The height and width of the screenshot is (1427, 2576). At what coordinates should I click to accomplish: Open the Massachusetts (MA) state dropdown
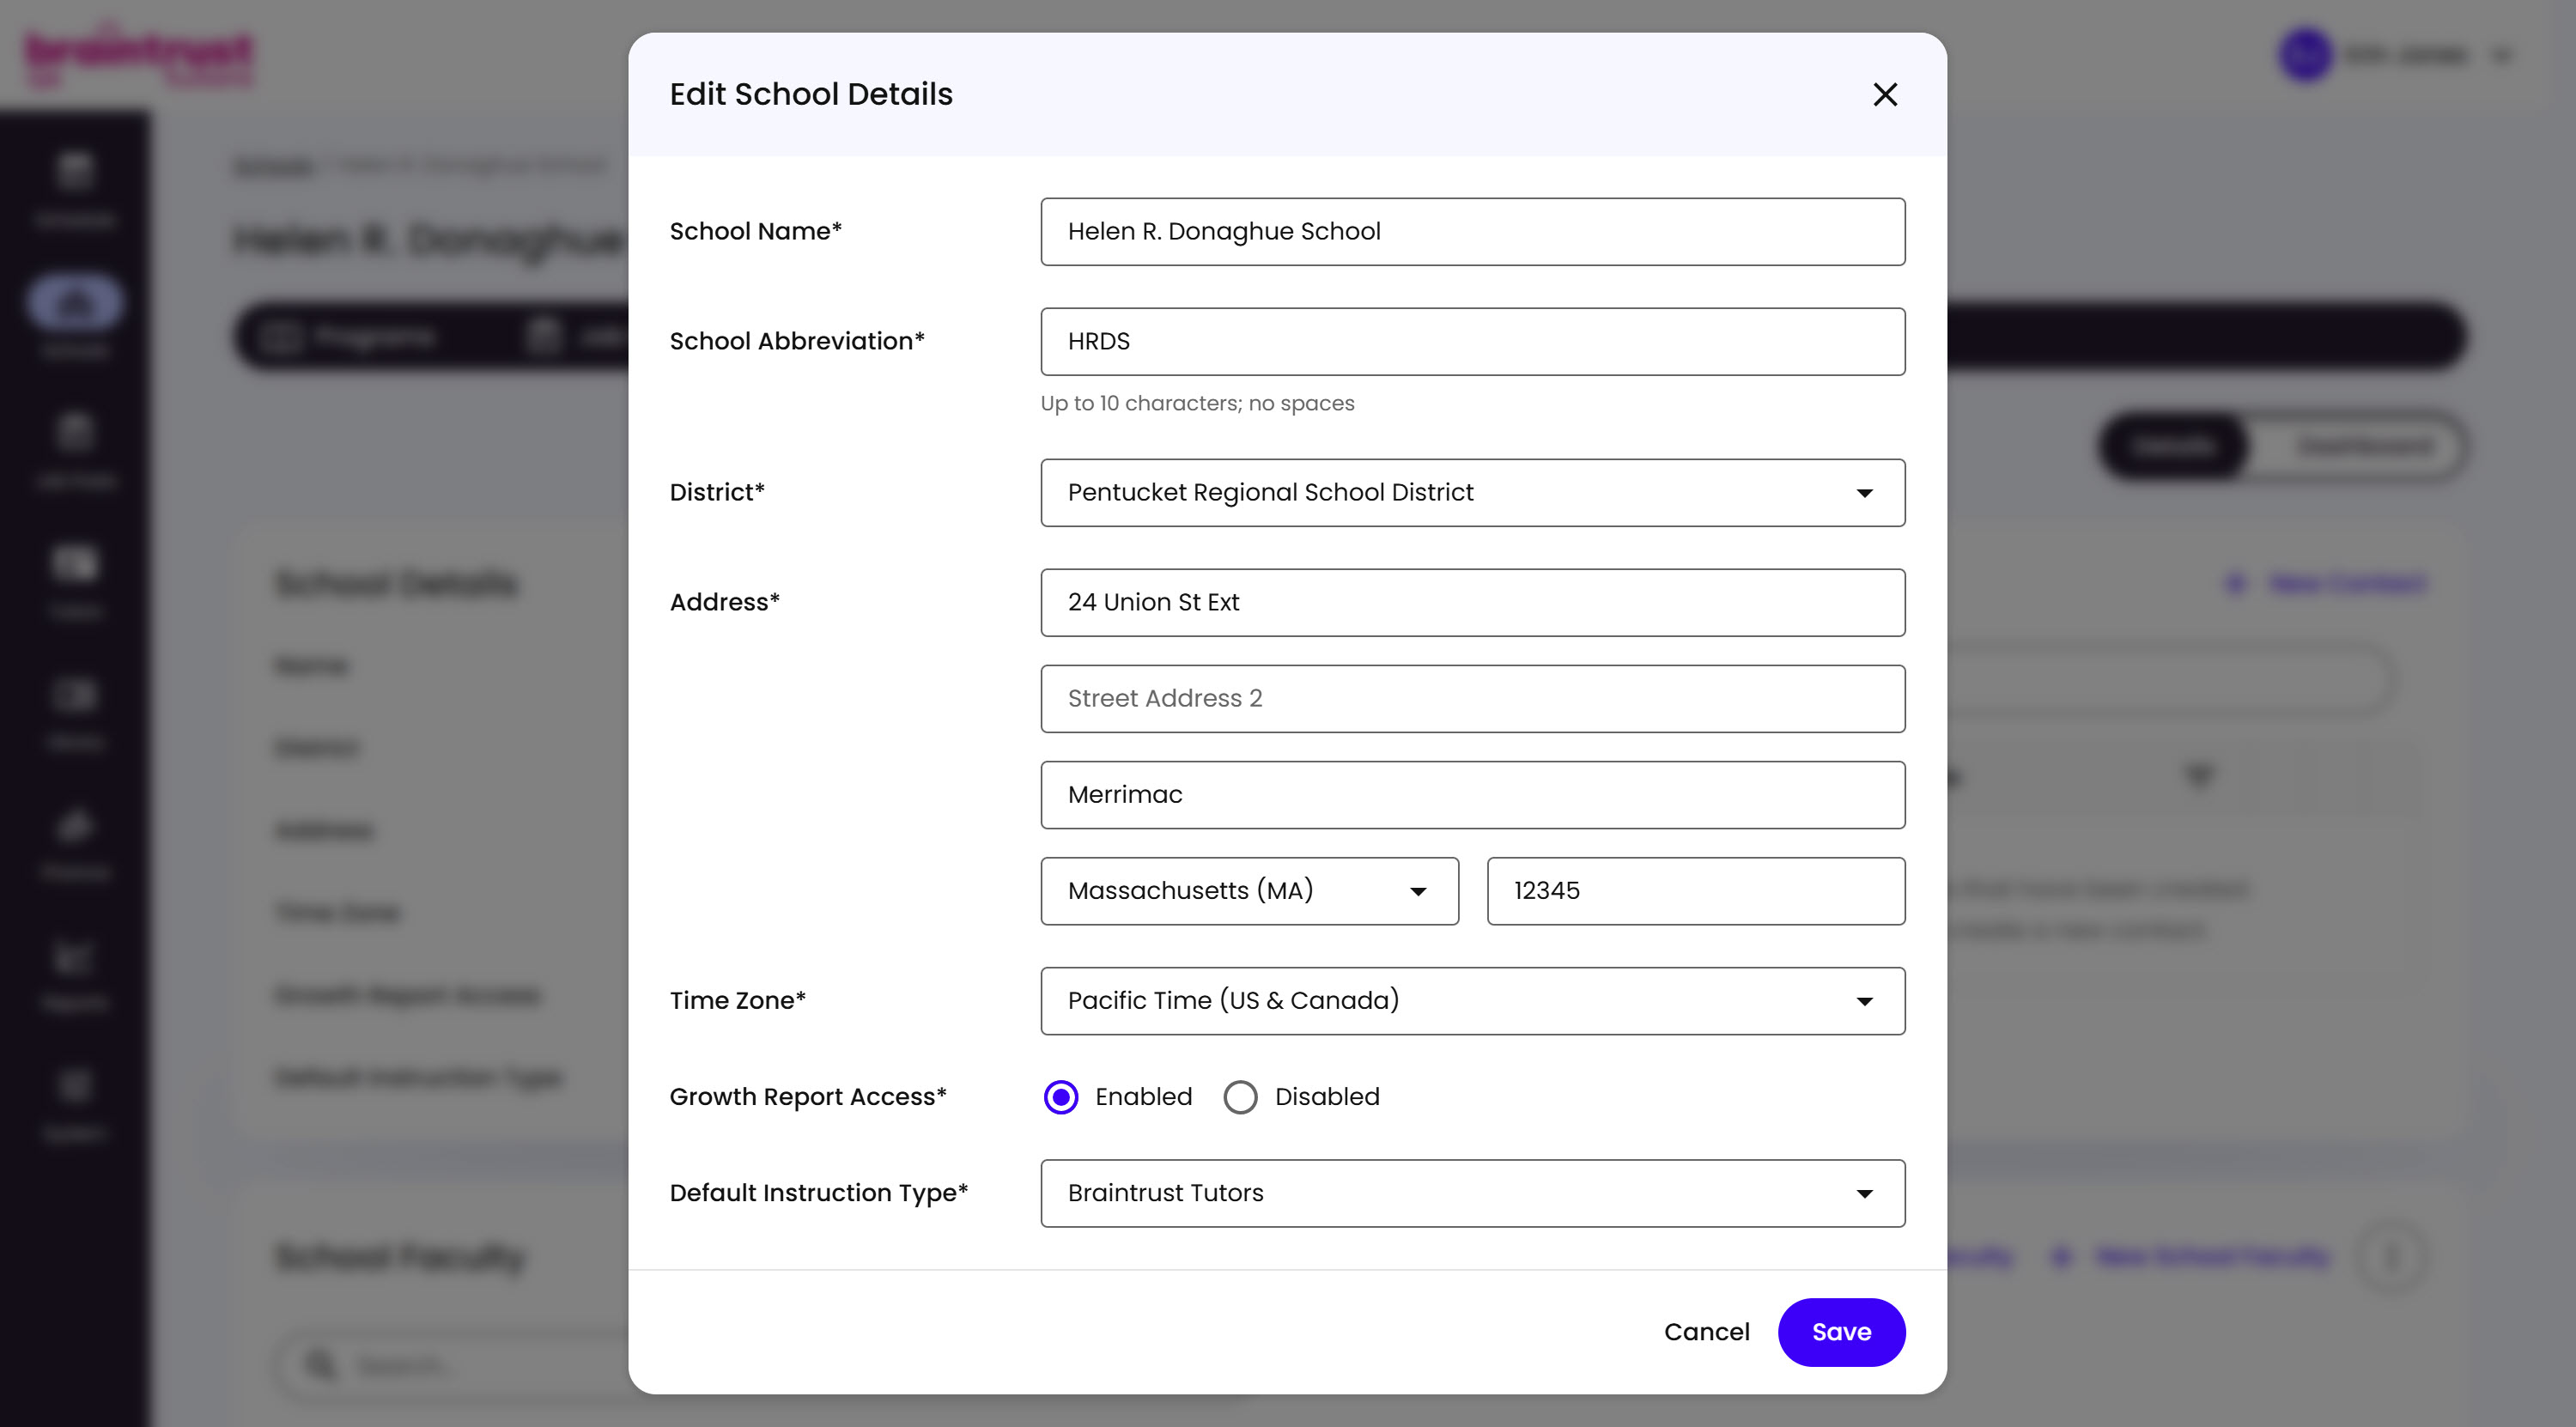1249,890
